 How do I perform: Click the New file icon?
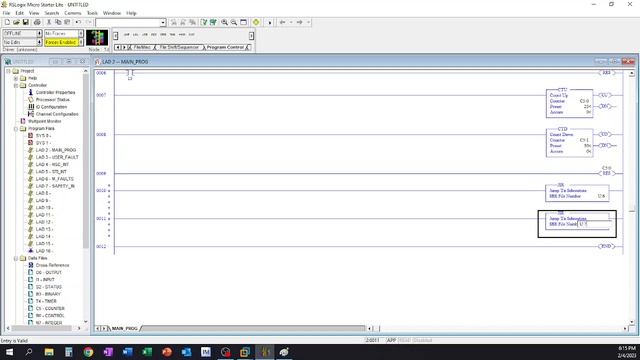7,22
